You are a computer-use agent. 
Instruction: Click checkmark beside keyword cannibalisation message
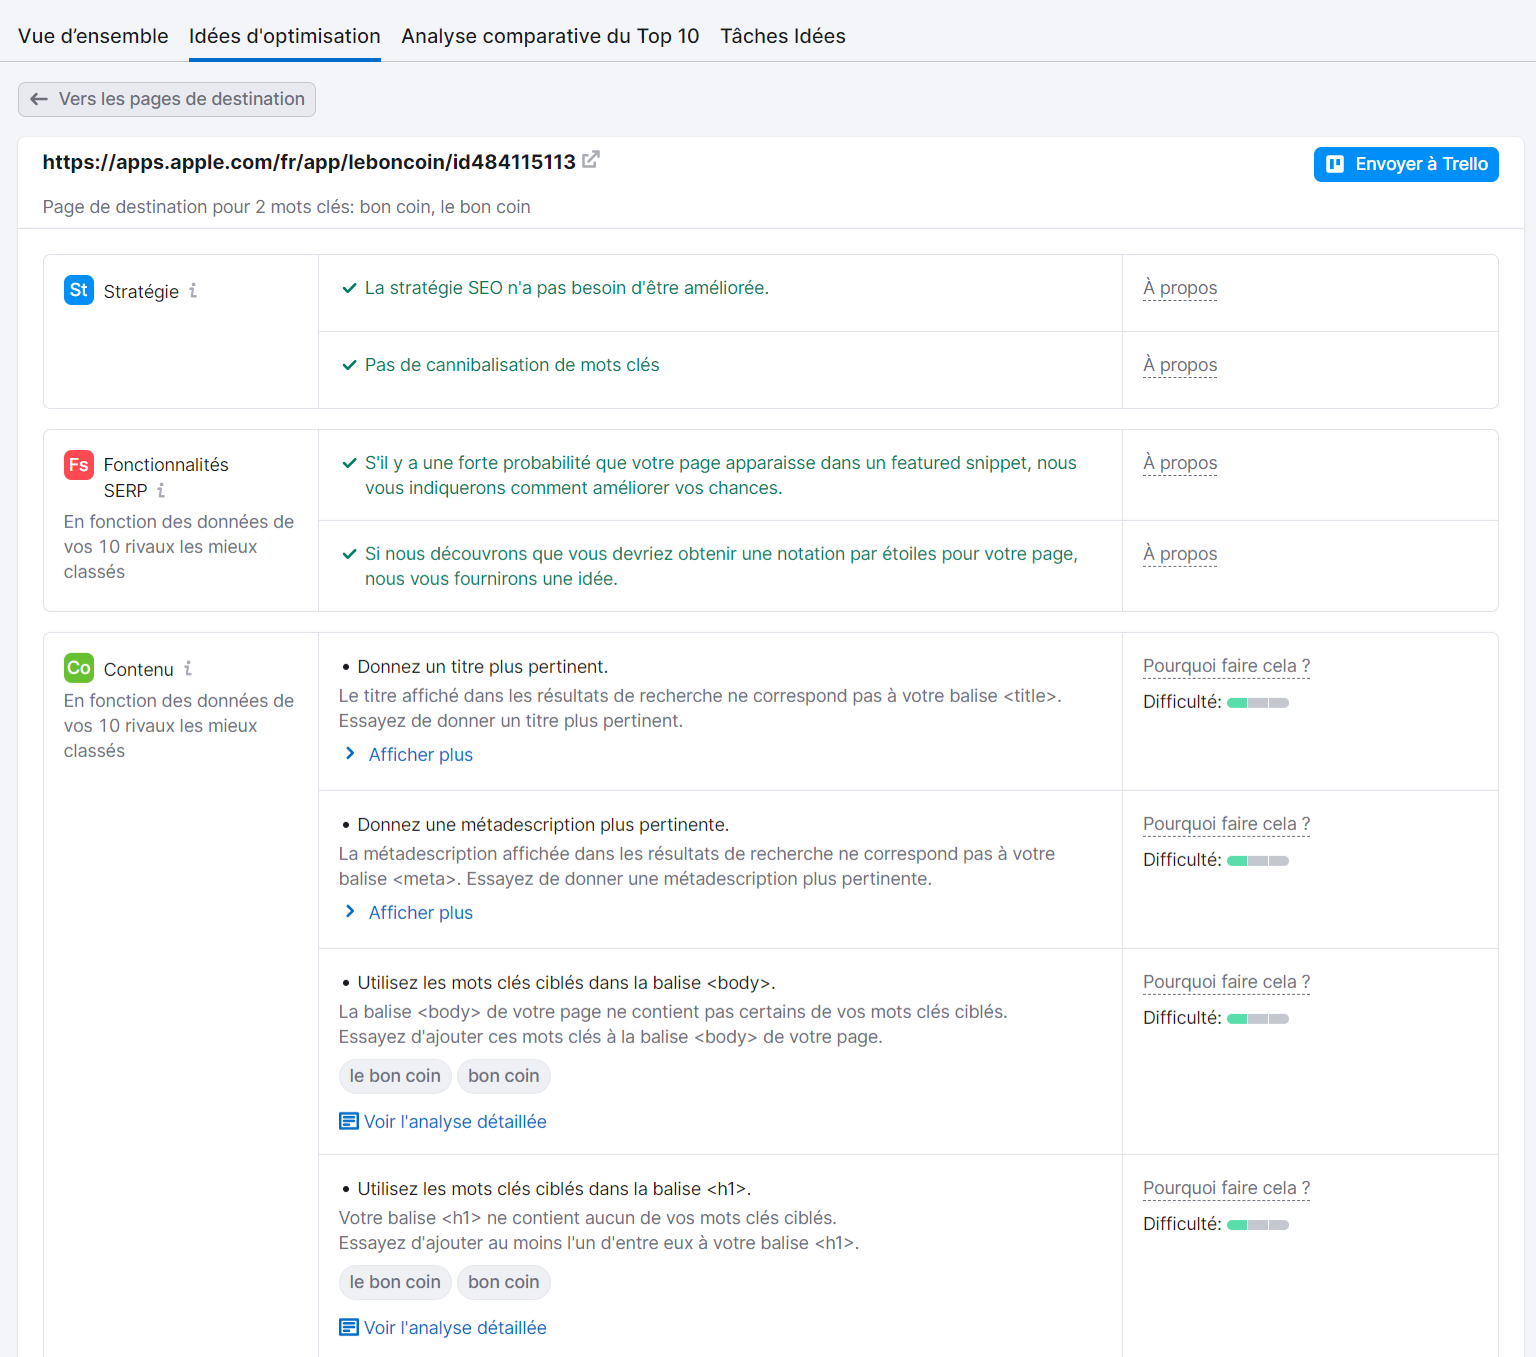[x=350, y=365]
